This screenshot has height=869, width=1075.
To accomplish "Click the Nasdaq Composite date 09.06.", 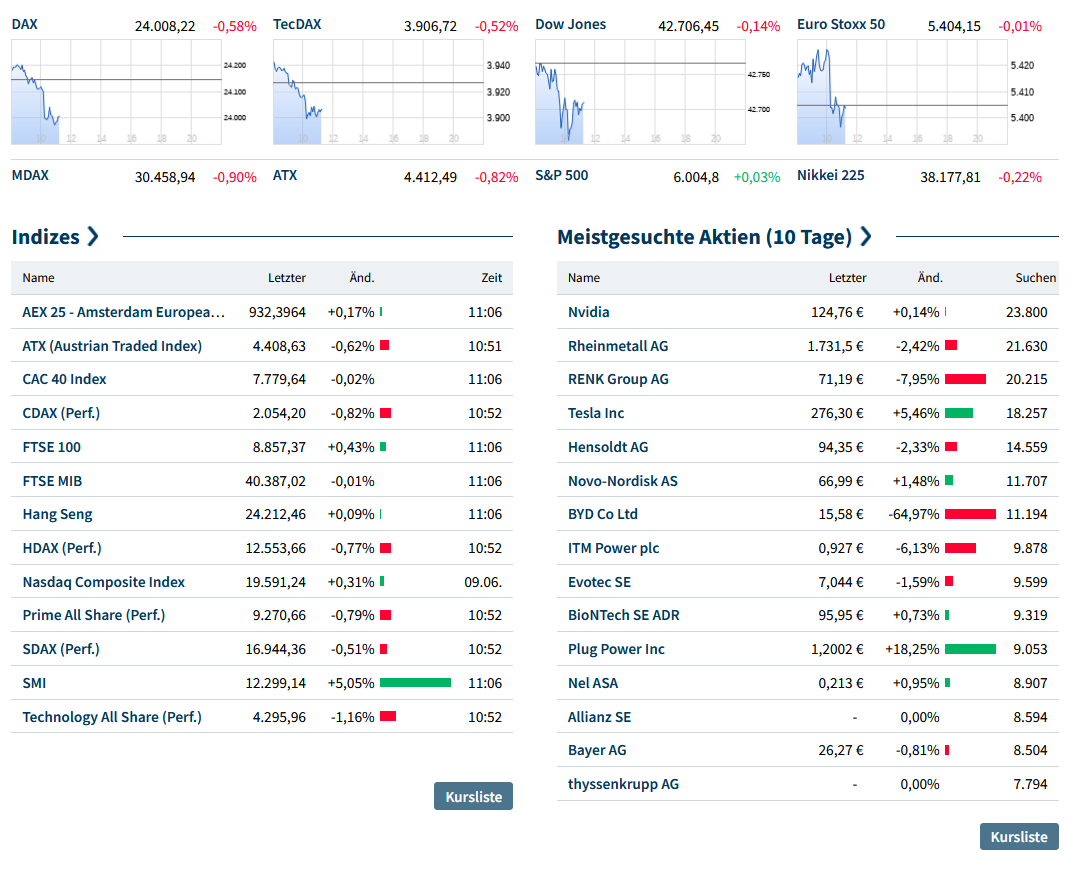I will [483, 583].
